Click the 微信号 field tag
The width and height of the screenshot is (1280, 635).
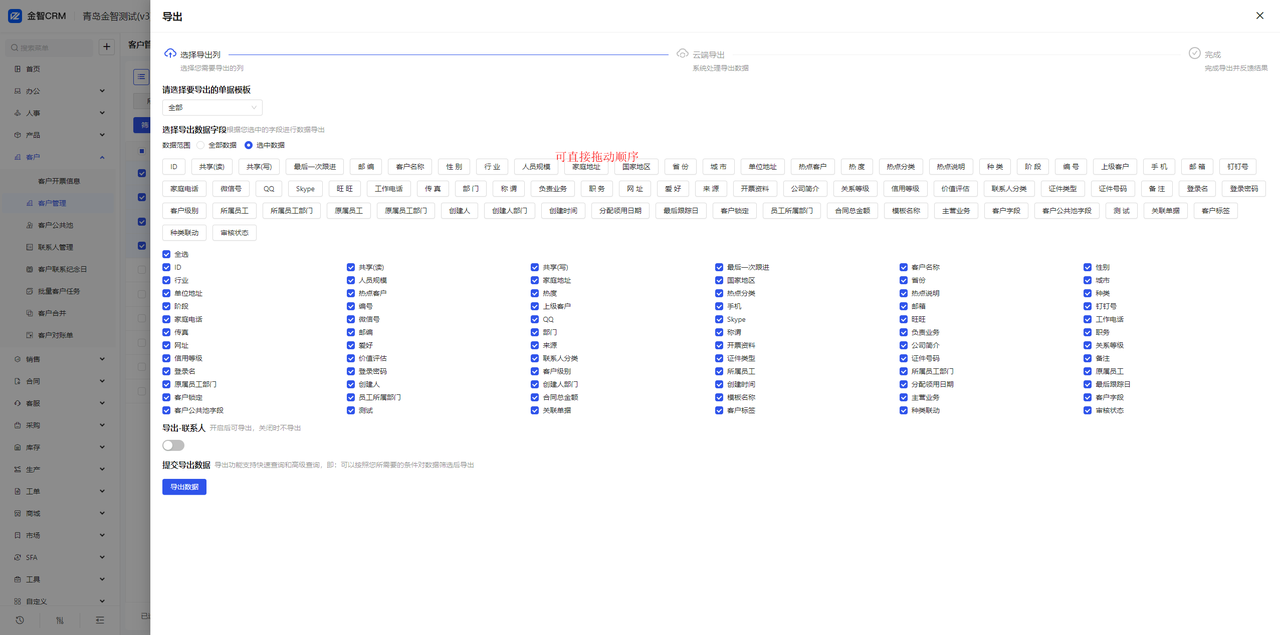pos(231,188)
